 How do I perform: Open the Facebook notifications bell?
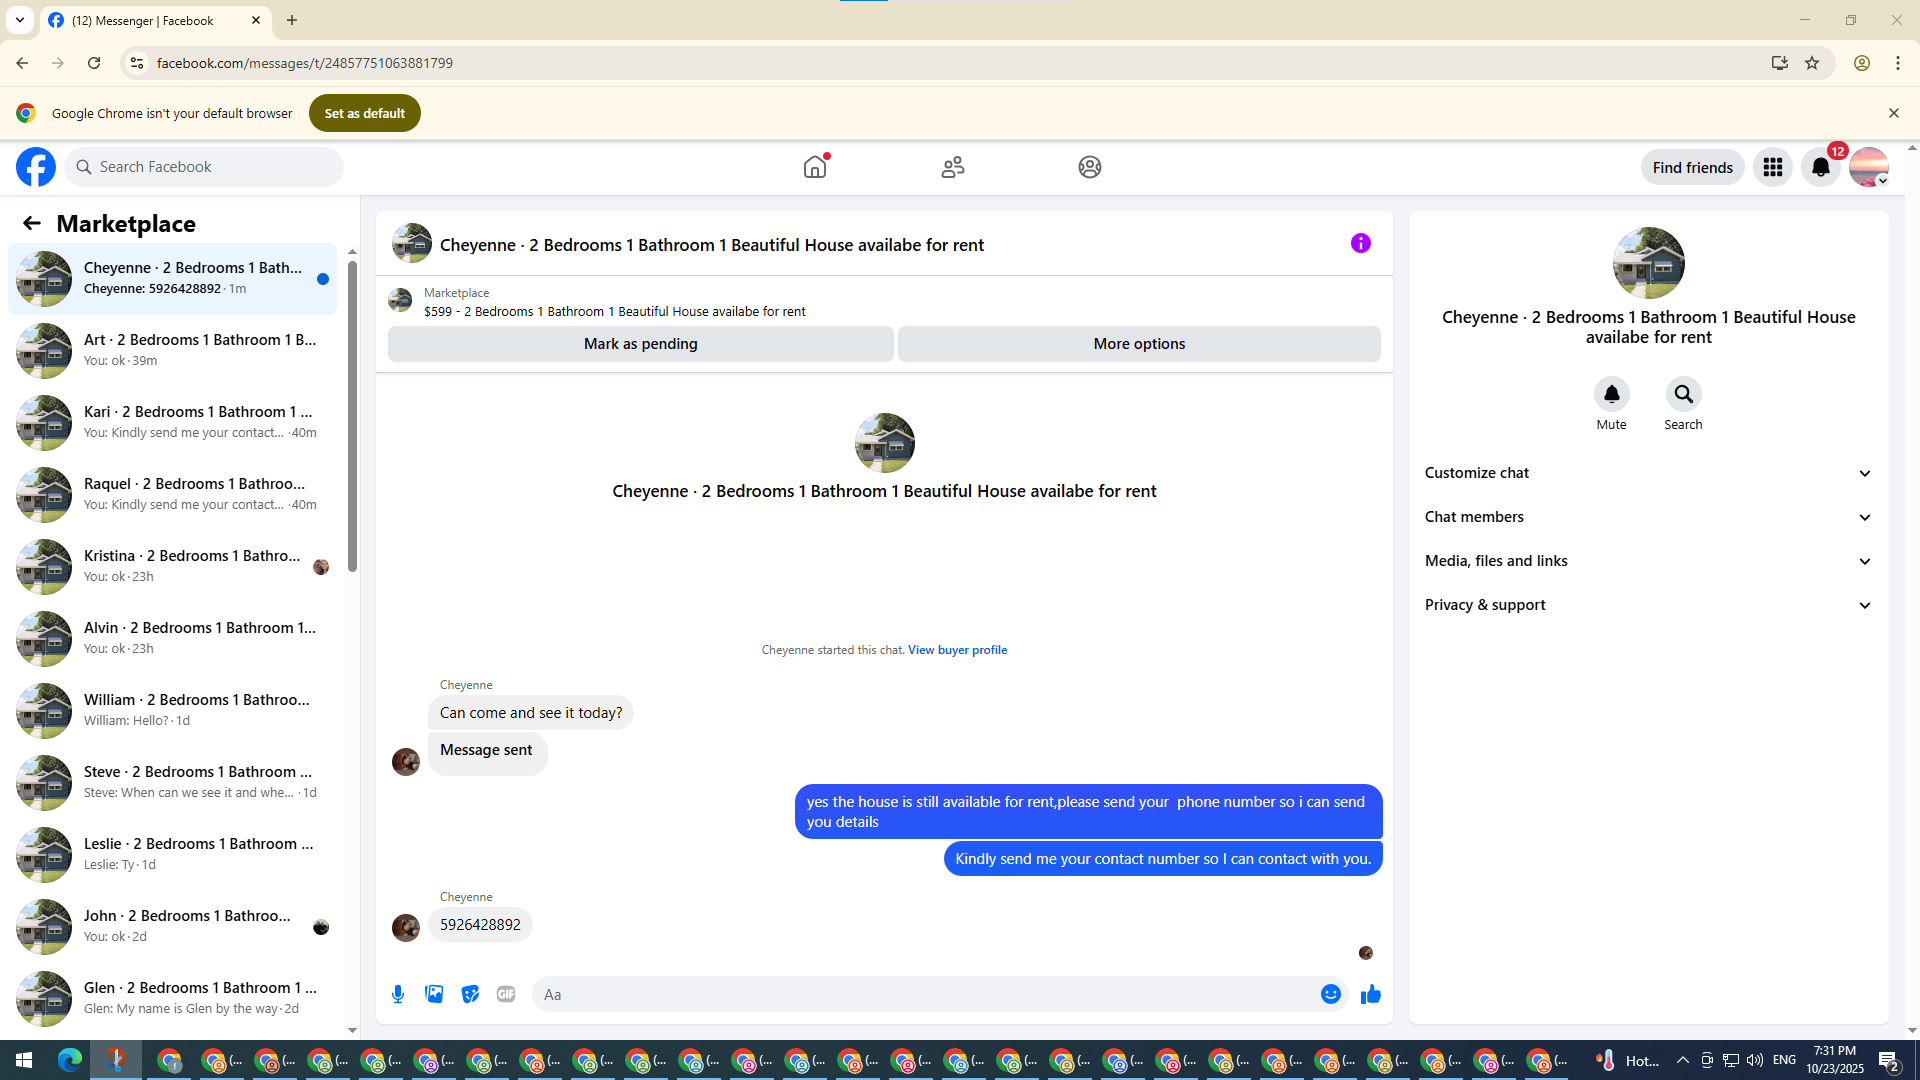pyautogui.click(x=1820, y=167)
